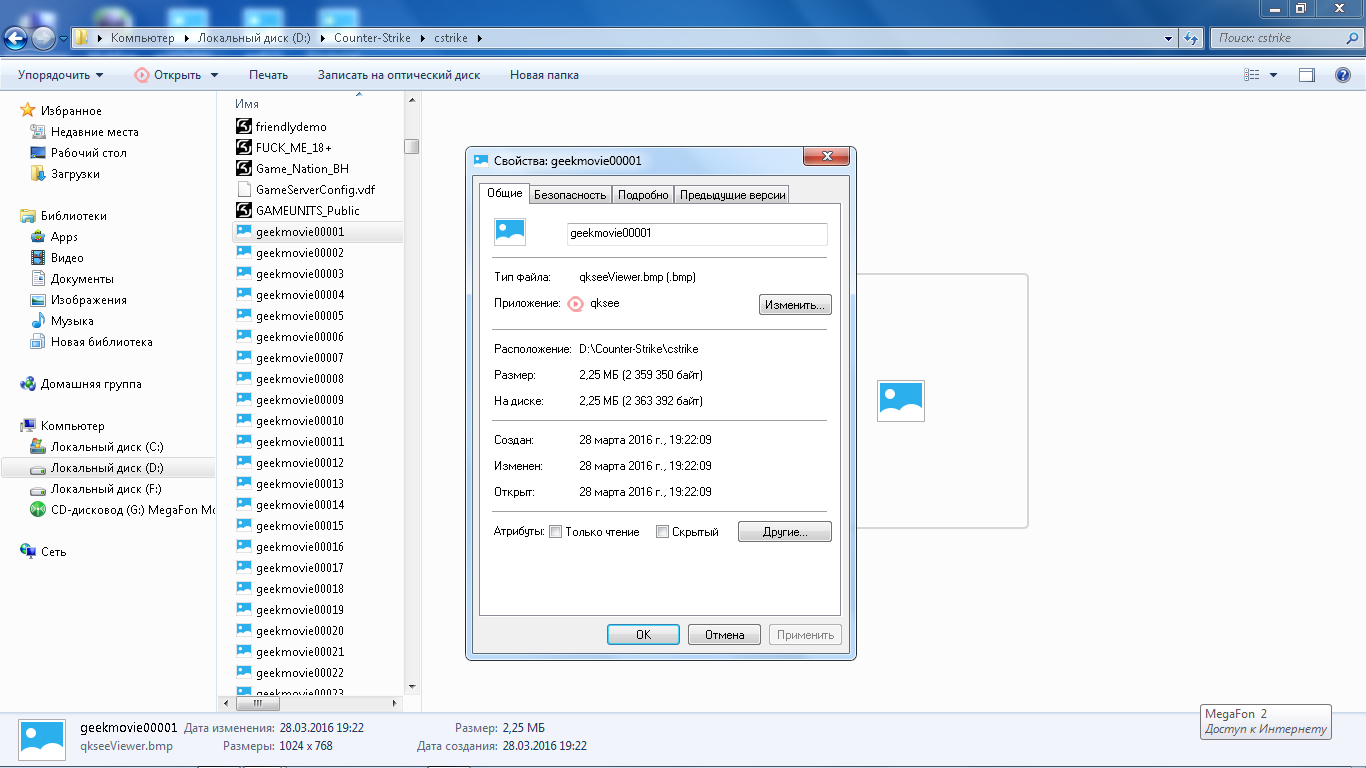The image size is (1366, 768).
Task: Click the GameServerConfig.vdf file icon
Action: click(244, 190)
